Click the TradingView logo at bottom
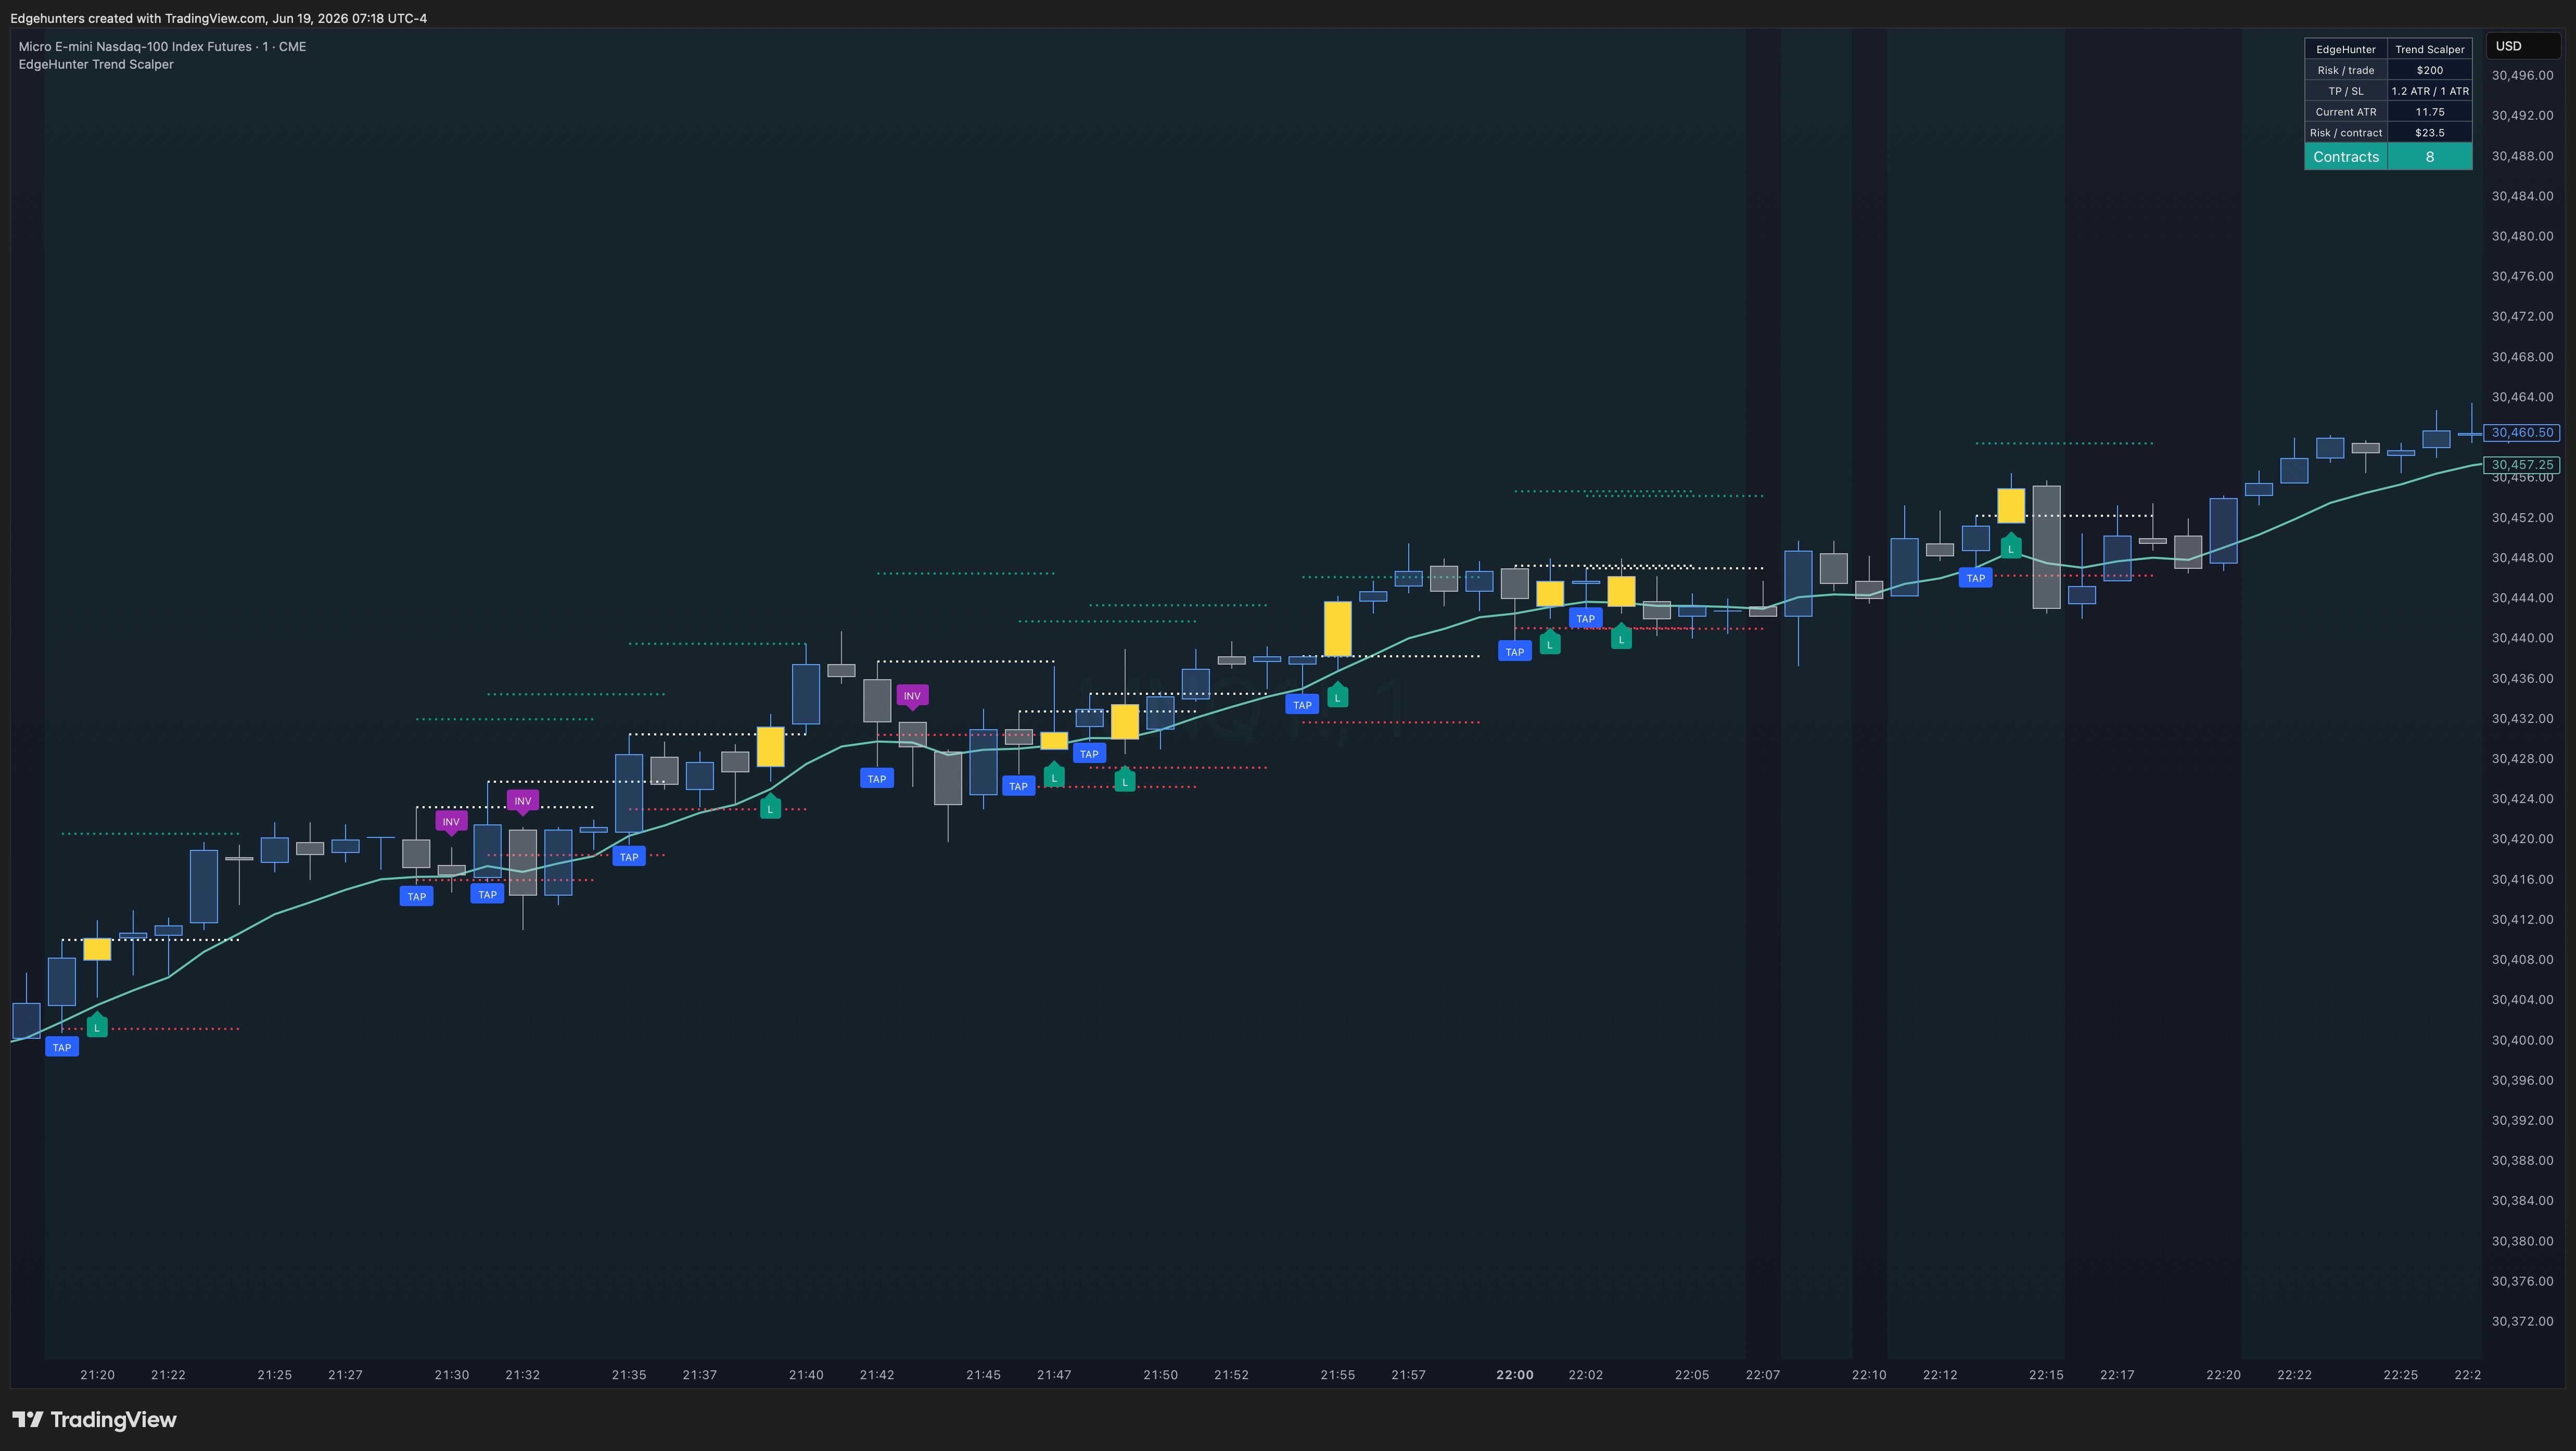Image resolution: width=2576 pixels, height=1451 pixels. (x=94, y=1419)
